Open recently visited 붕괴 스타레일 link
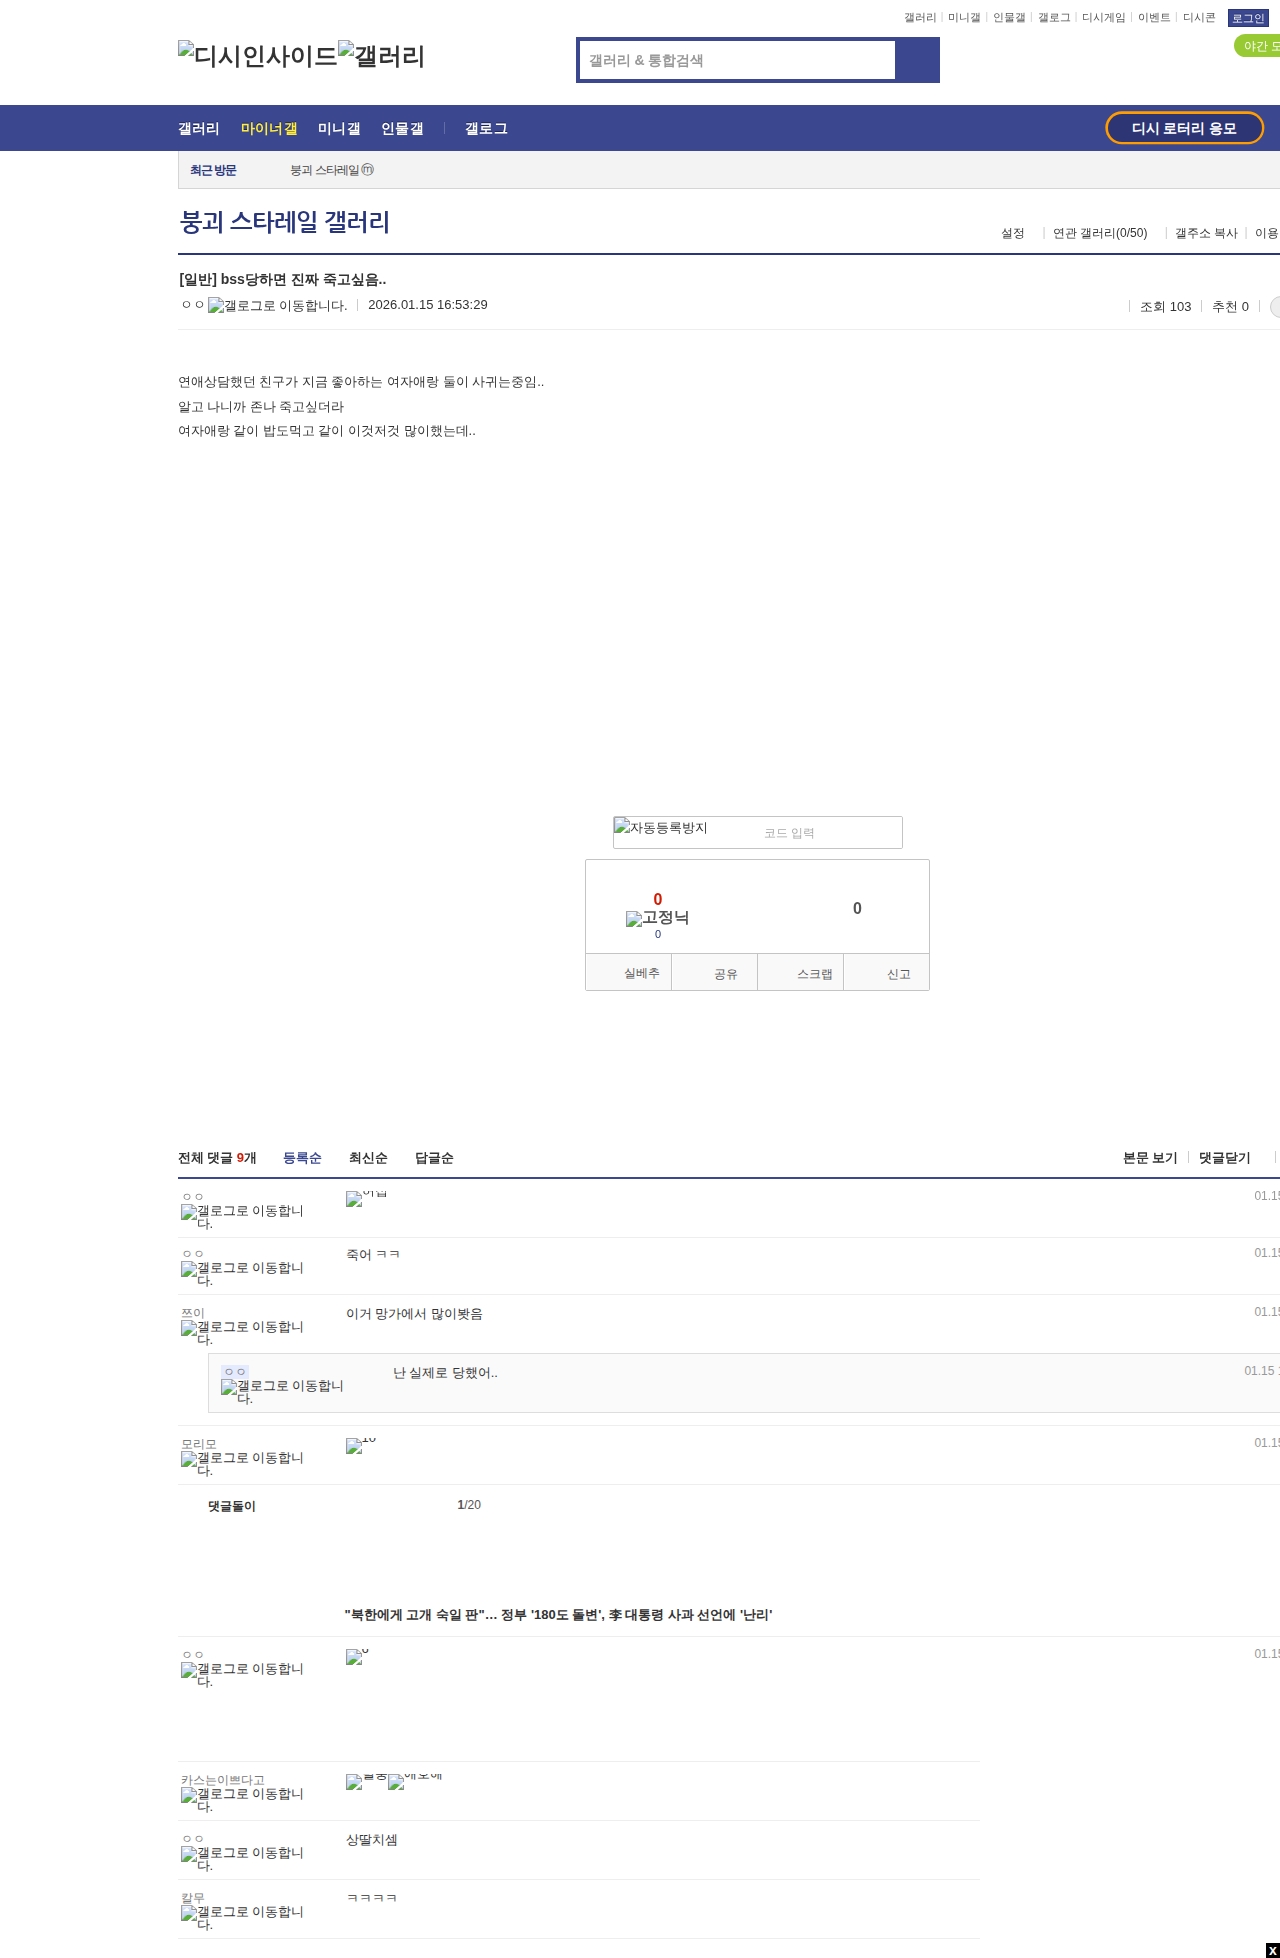Screen dimensions: 1280x1958 pos(332,170)
